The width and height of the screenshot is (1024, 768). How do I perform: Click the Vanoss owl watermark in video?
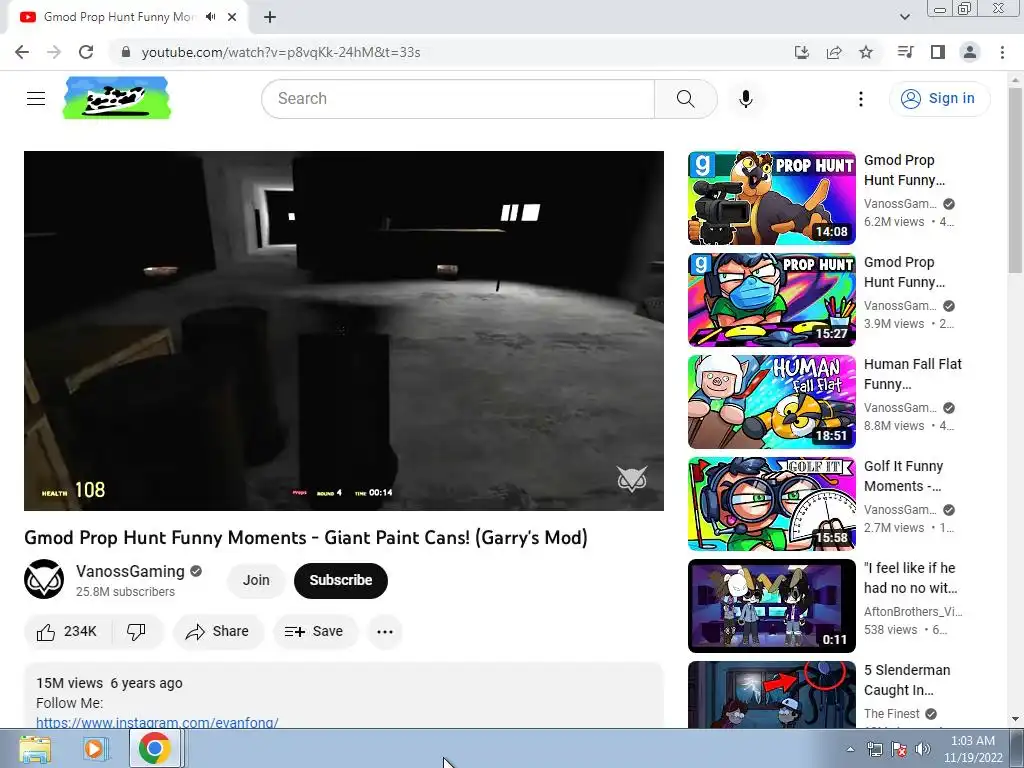(632, 479)
